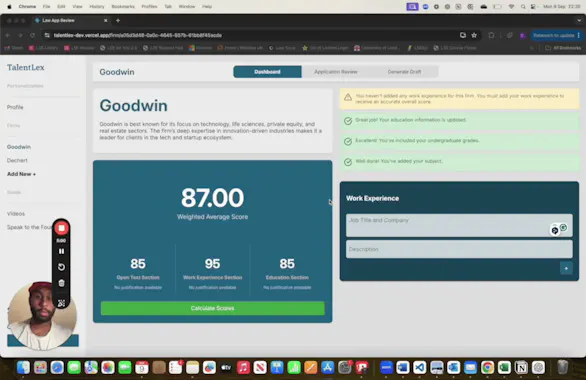
Task: Open Finder from the dock
Action: (23, 368)
